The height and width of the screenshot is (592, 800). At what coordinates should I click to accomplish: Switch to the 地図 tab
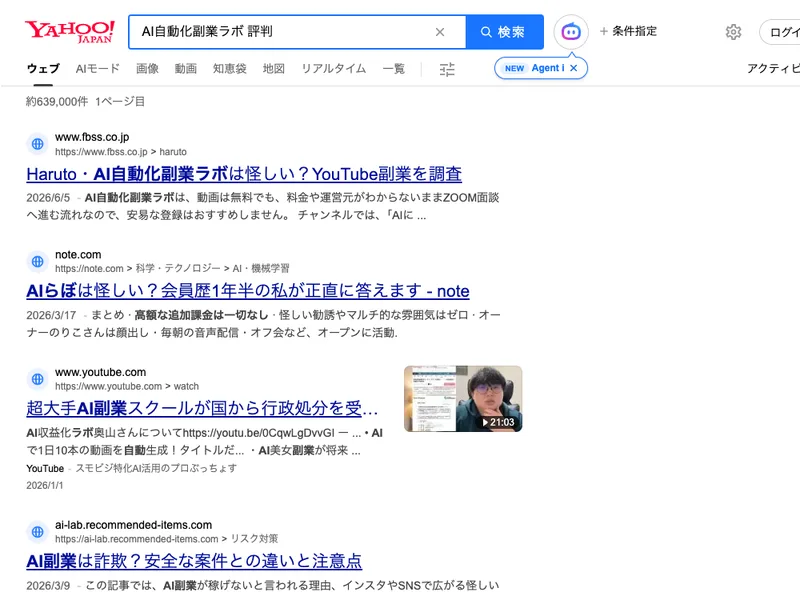(273, 68)
